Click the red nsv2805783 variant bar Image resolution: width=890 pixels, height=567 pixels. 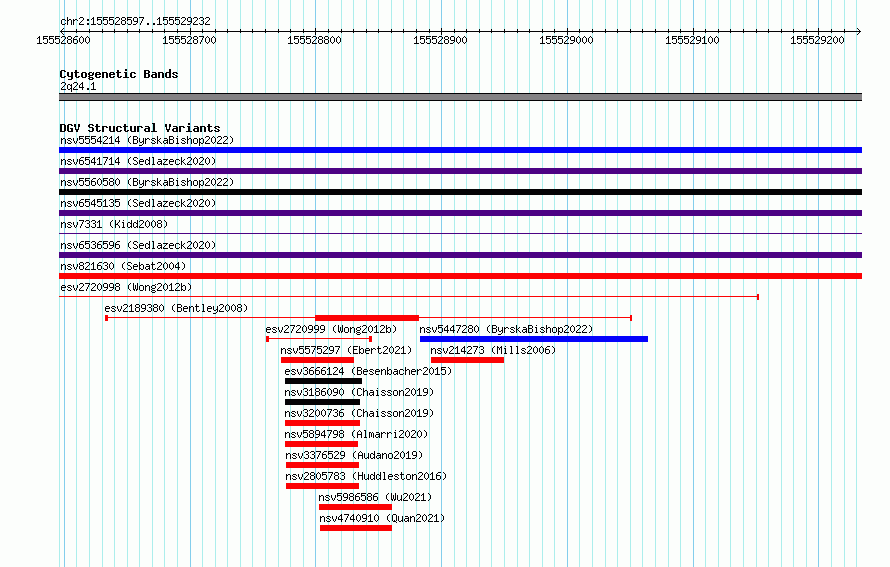(x=322, y=486)
